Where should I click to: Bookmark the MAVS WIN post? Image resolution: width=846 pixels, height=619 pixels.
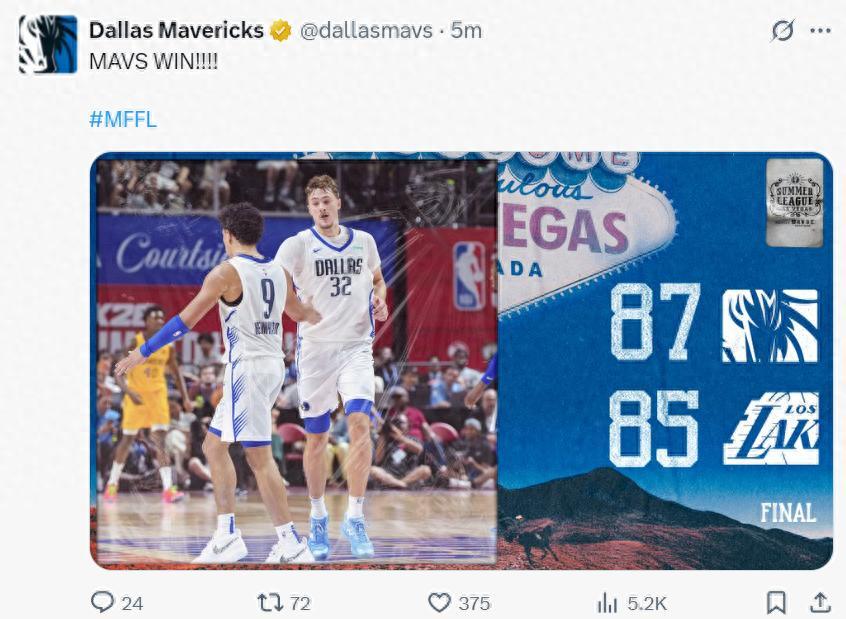click(x=776, y=602)
